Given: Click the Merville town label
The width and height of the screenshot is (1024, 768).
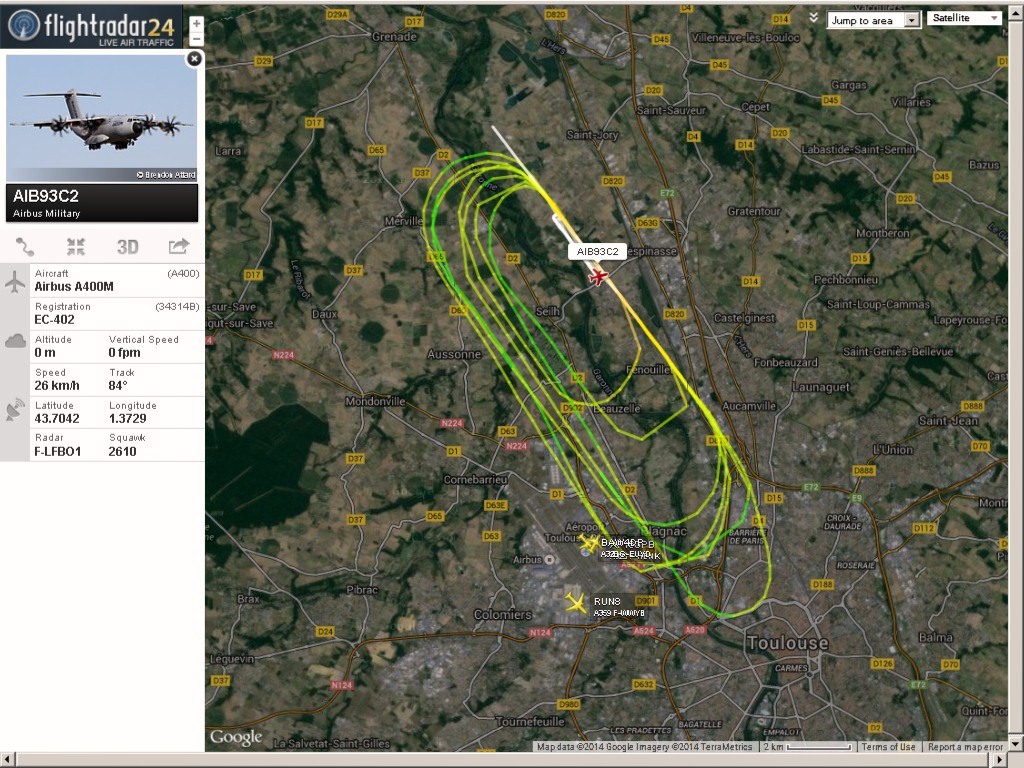Looking at the screenshot, I should click(x=404, y=221).
